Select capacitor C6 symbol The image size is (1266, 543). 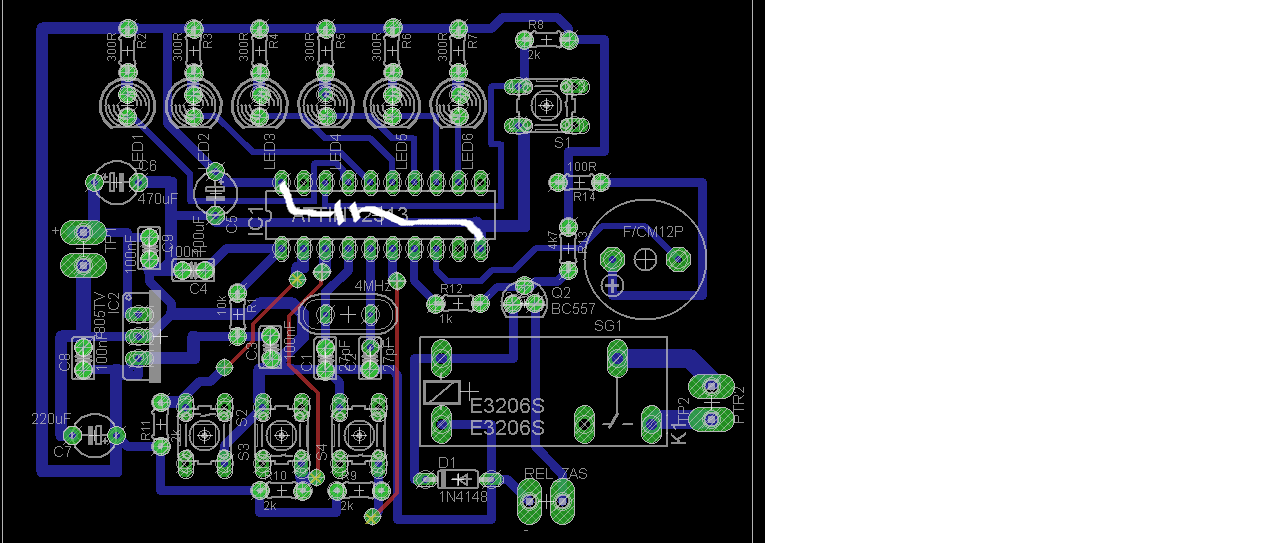(x=117, y=182)
